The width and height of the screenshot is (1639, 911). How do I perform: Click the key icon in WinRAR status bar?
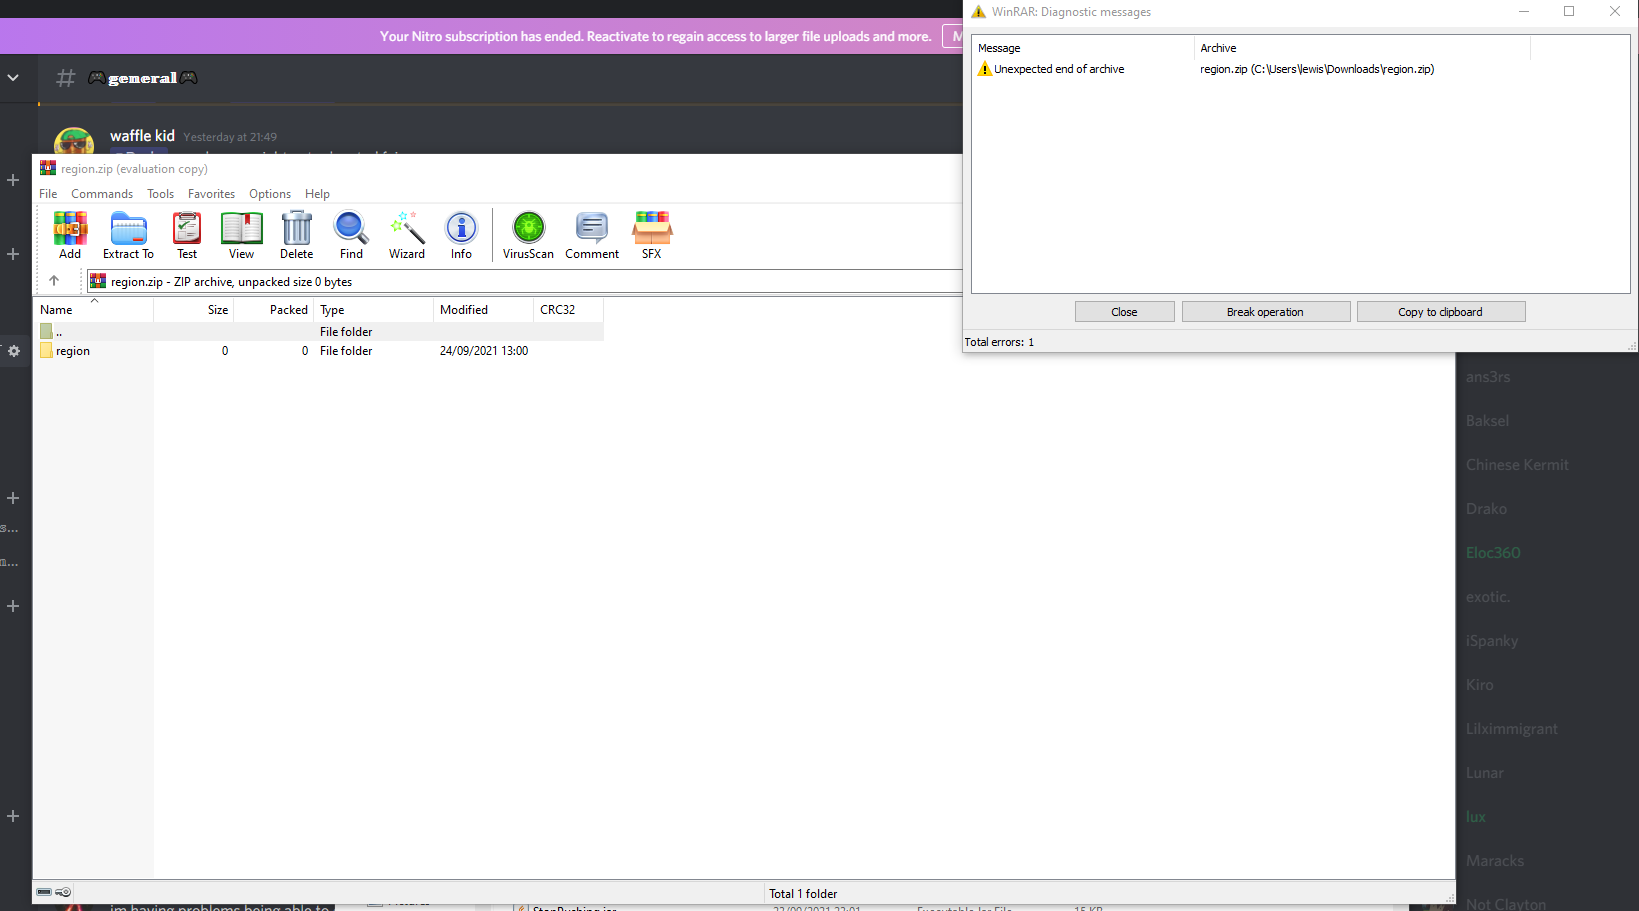(63, 892)
